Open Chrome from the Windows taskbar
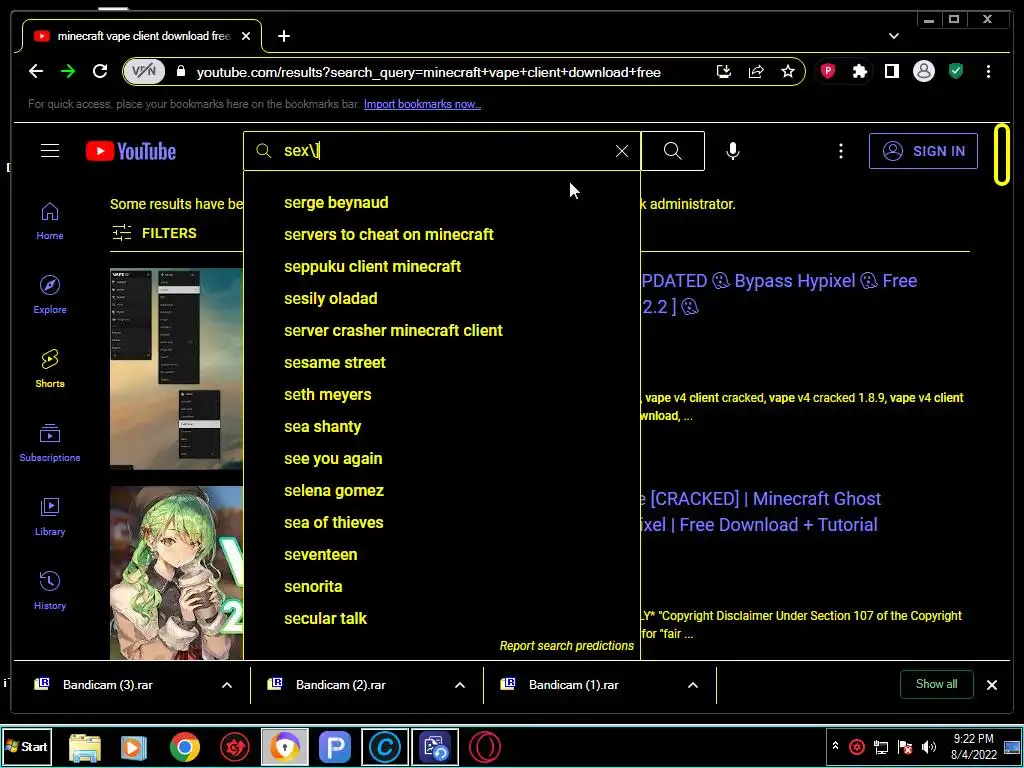 pos(185,746)
